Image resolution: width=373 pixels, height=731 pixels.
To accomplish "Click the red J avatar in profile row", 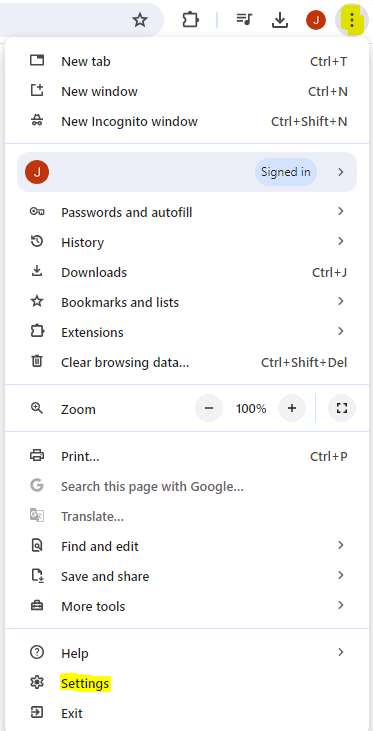I will point(37,172).
